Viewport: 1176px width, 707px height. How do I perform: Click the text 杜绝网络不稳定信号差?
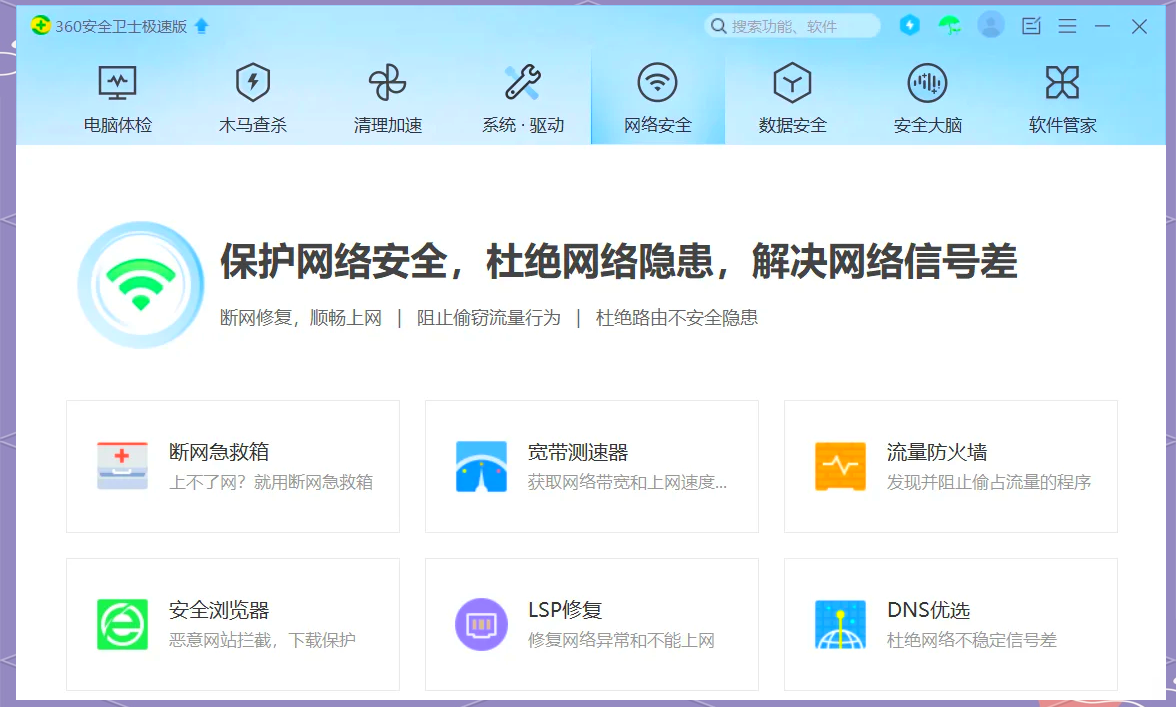point(972,640)
